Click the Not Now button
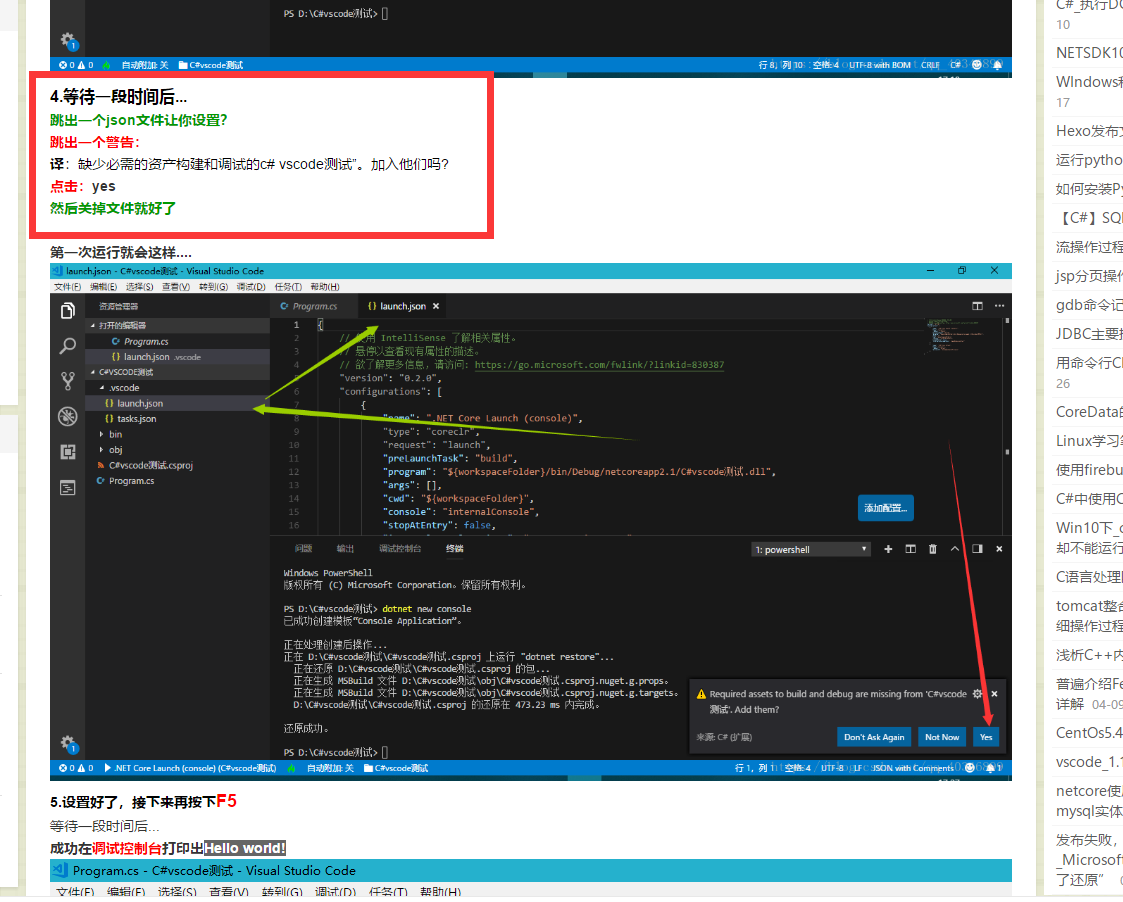Image resolution: width=1123 pixels, height=902 pixels. point(942,737)
